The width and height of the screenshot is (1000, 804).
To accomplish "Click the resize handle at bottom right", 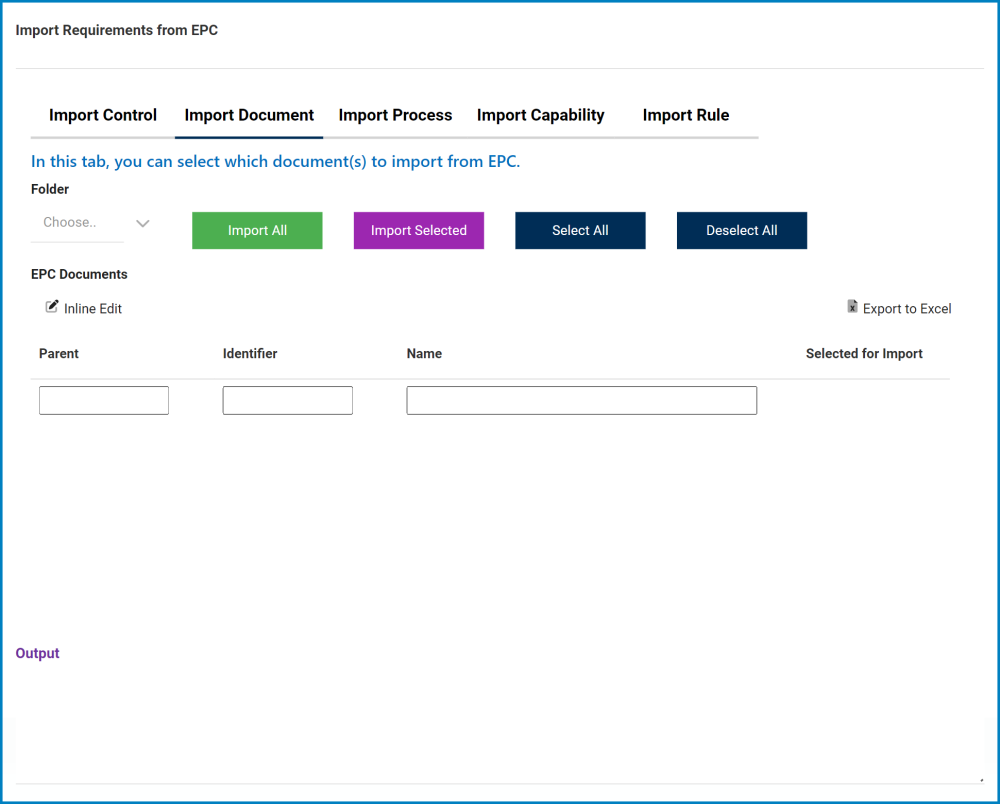I will point(982,778).
